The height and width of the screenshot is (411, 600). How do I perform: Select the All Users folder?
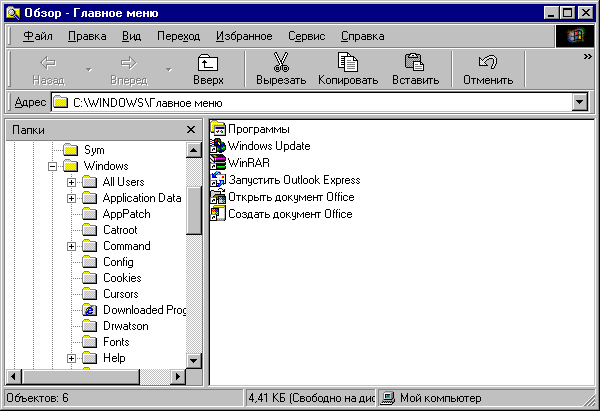point(123,182)
